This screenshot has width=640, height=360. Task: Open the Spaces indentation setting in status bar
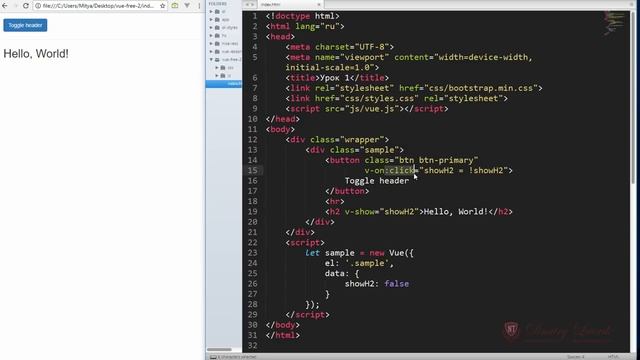tap(575, 357)
